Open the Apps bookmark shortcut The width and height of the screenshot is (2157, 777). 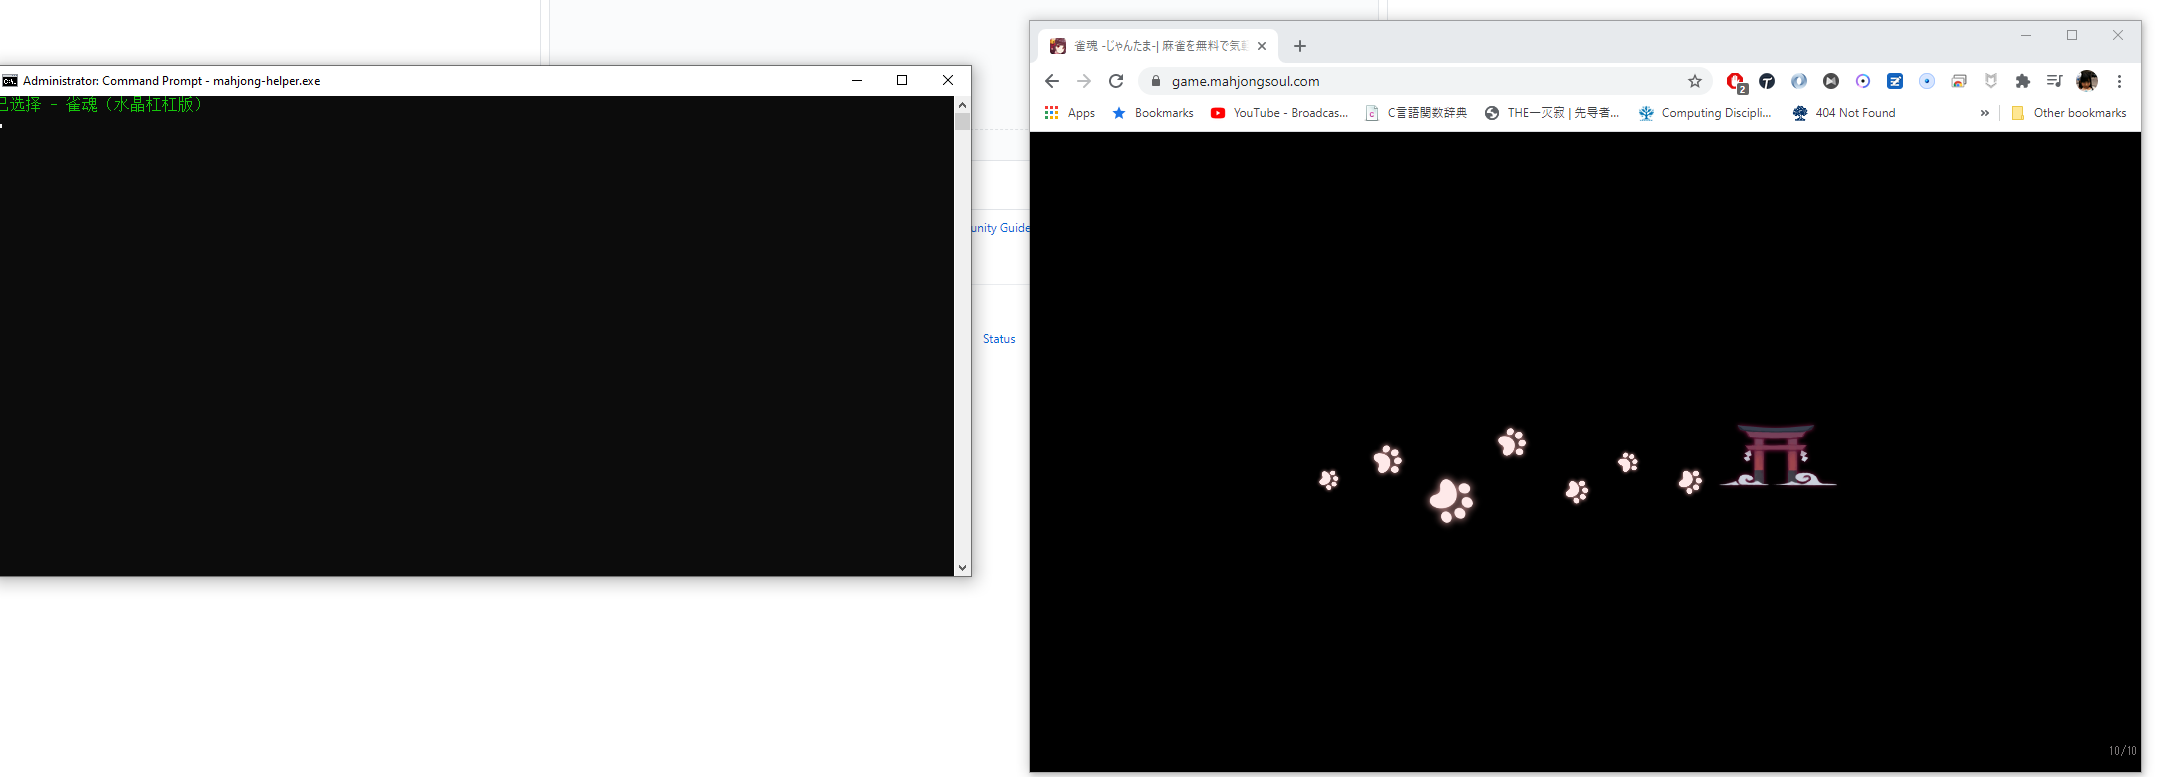click(1069, 113)
